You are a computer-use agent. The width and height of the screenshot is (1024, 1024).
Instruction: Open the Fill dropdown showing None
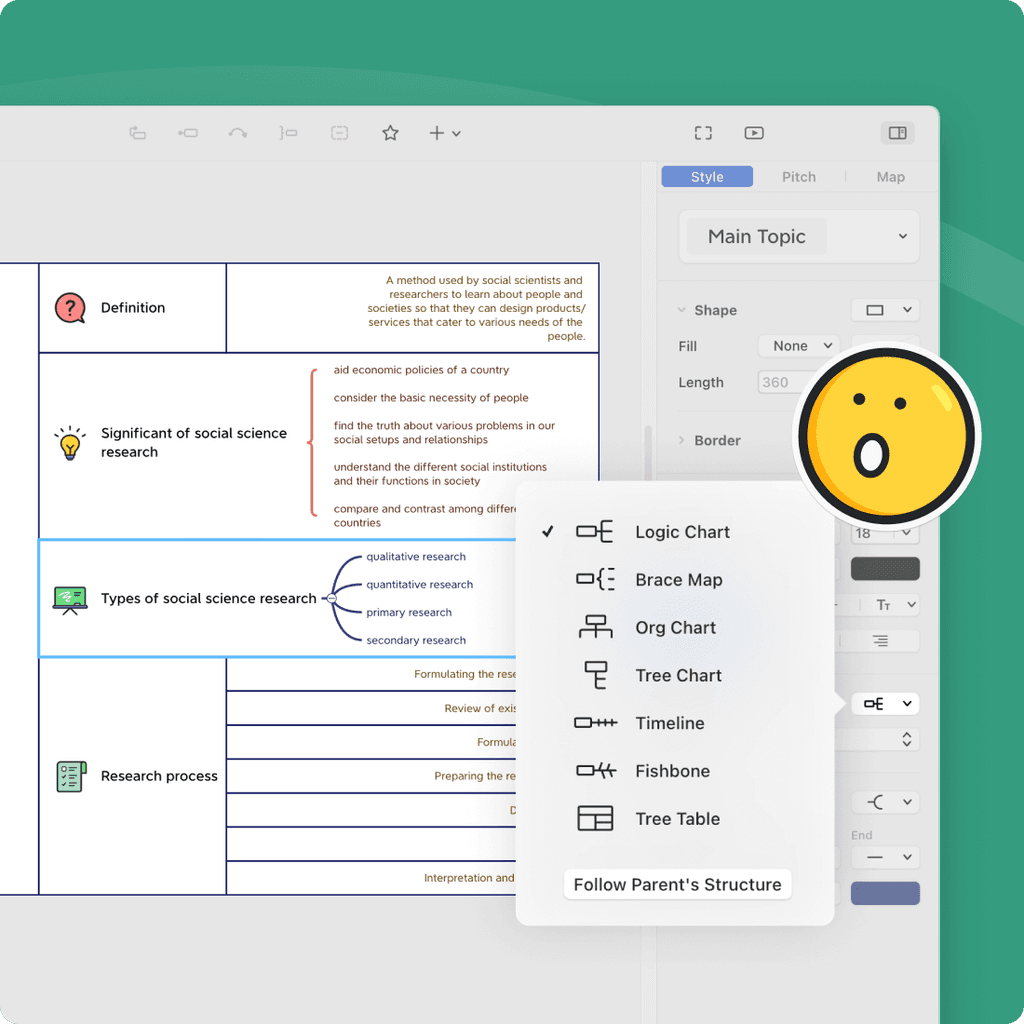(x=797, y=345)
